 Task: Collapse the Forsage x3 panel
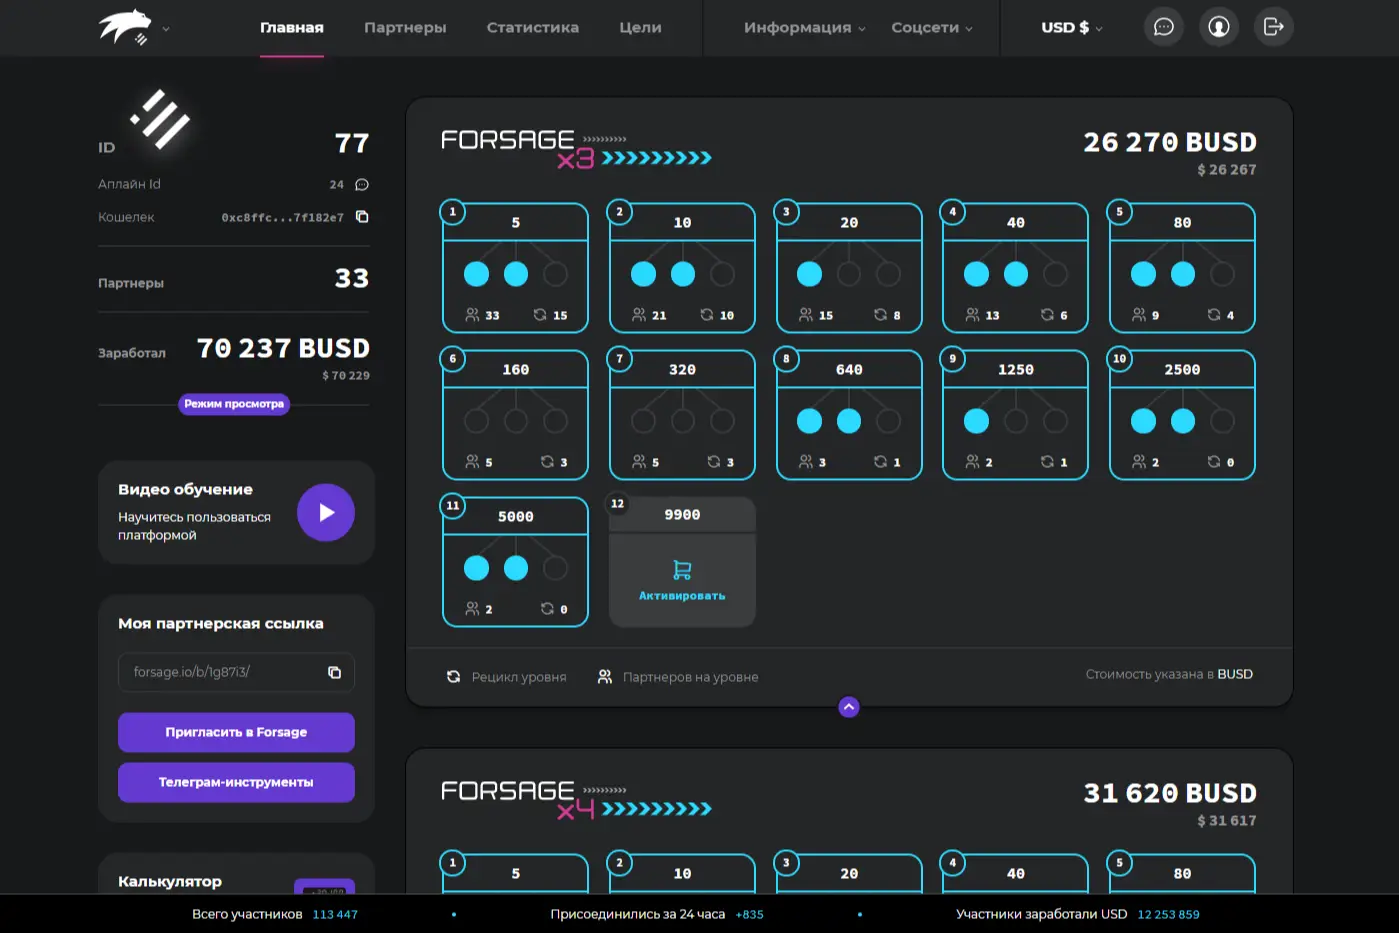coord(849,707)
